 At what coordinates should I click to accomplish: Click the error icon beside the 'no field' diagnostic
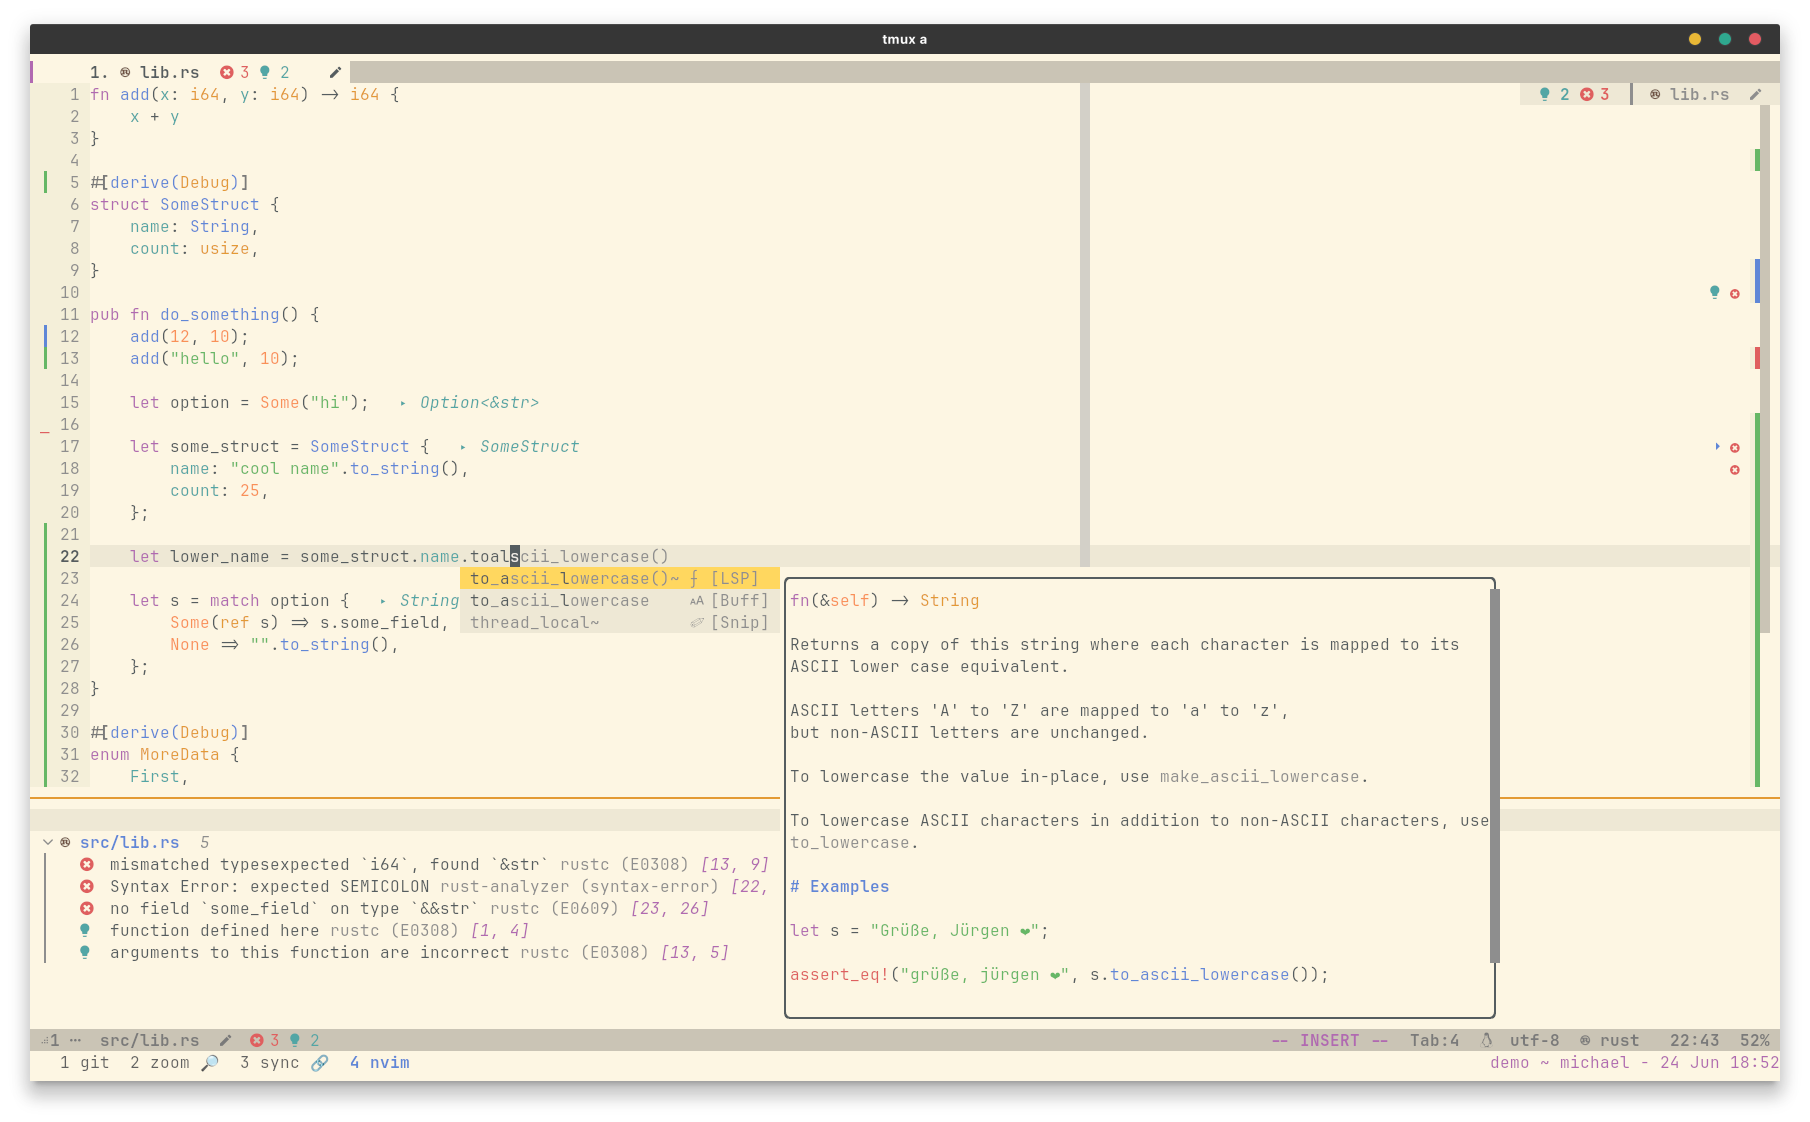click(x=87, y=908)
